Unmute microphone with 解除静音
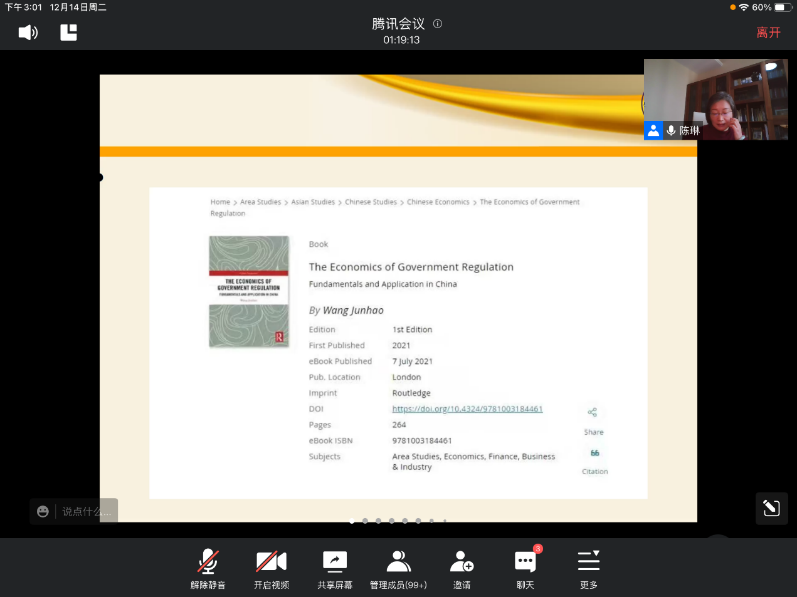 coord(208,568)
